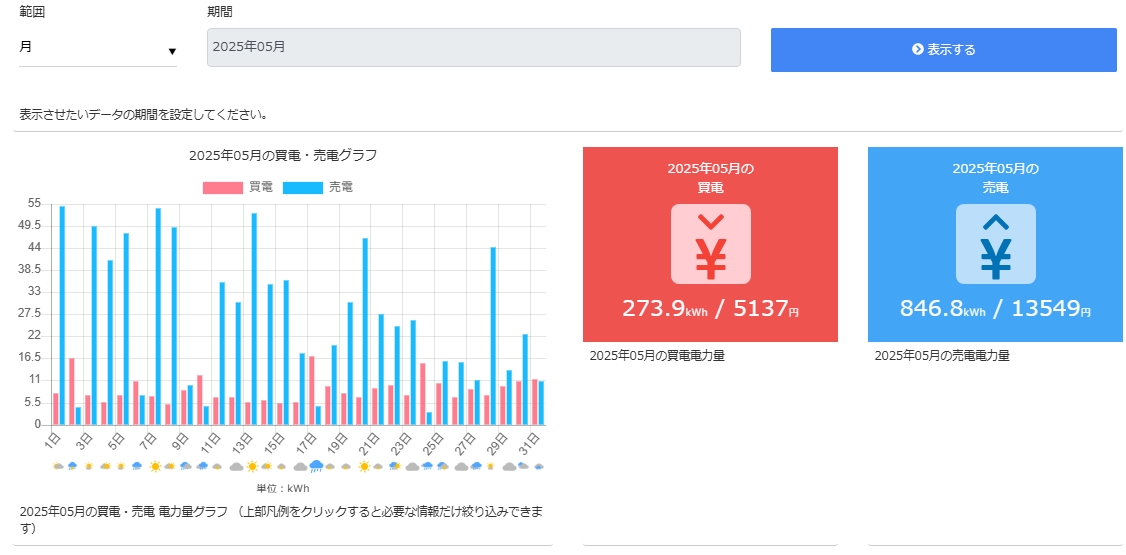Click the 期間 field showing 2025年05月

pos(473,47)
